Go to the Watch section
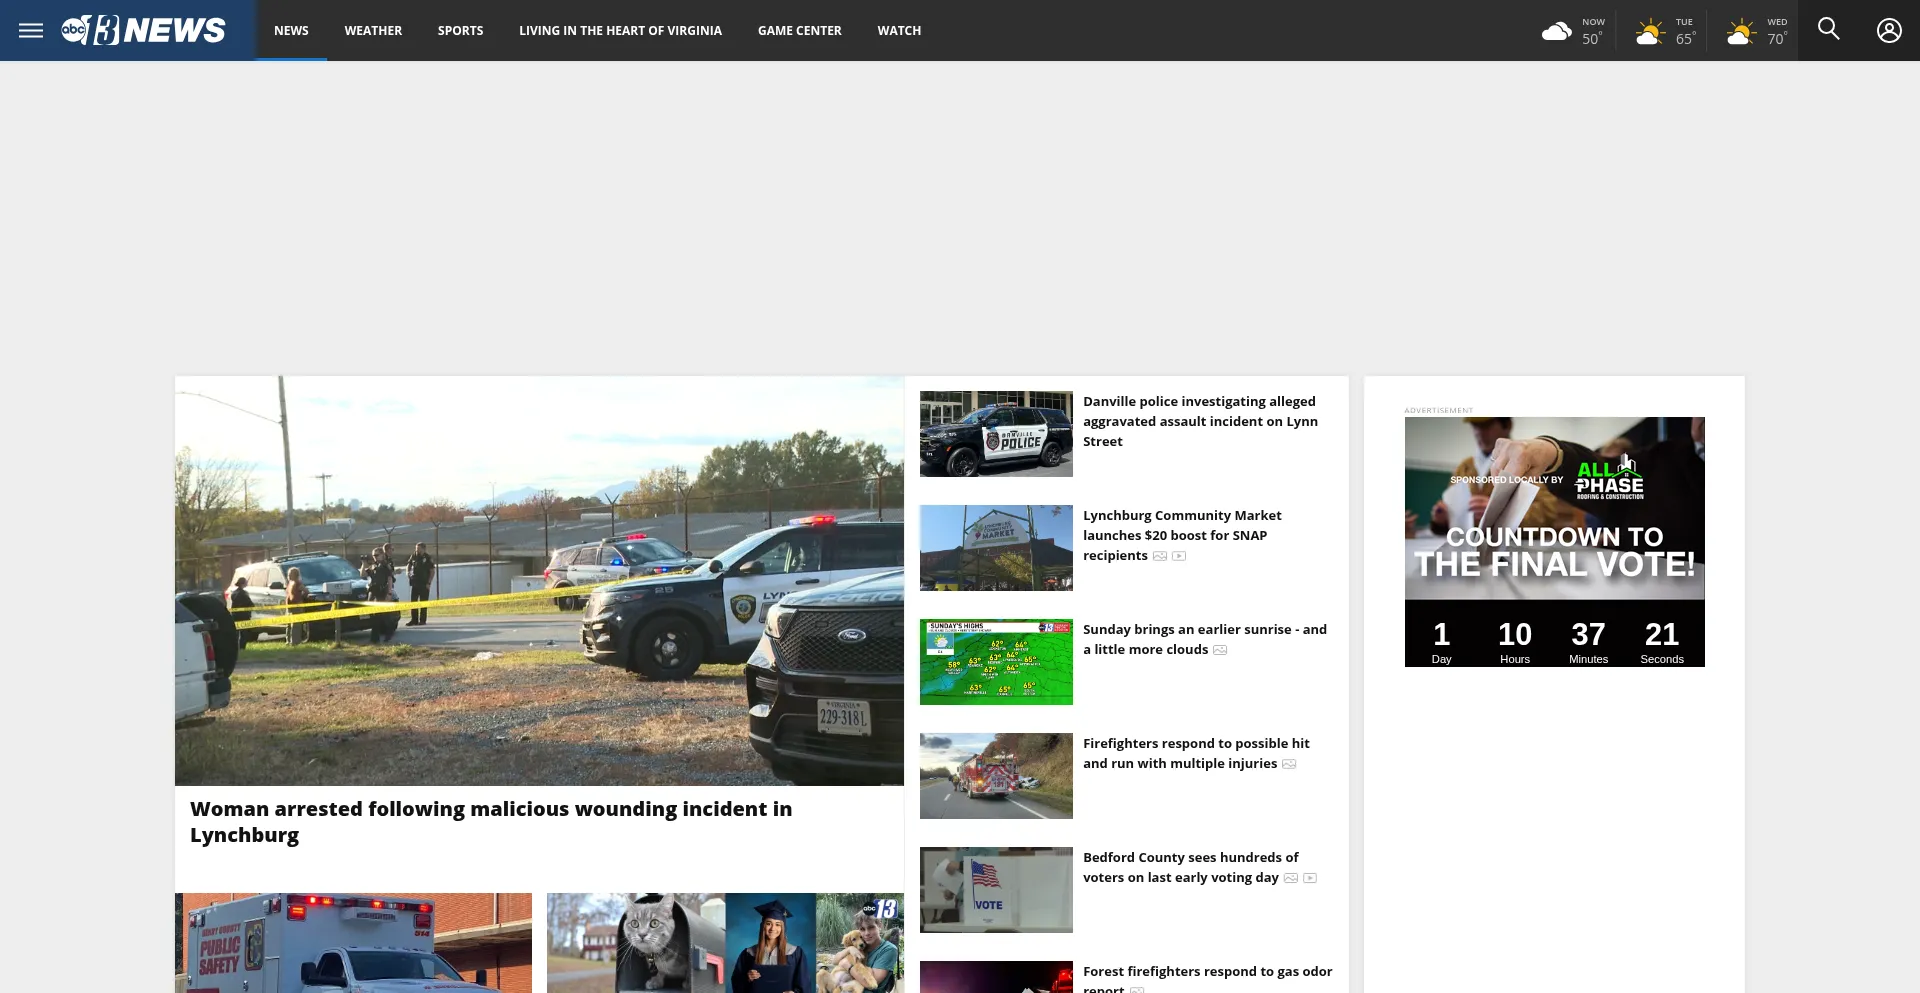The width and height of the screenshot is (1920, 993). (899, 31)
